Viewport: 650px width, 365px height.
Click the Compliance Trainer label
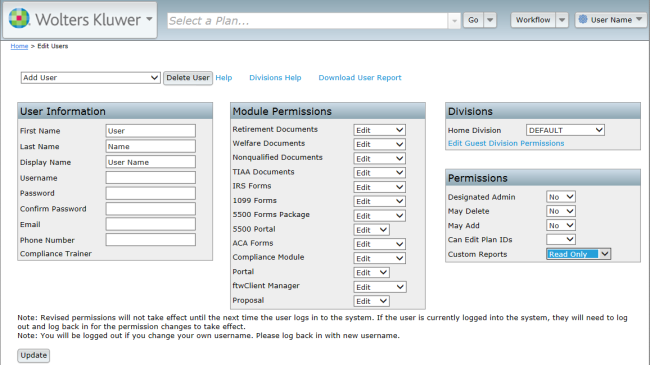(56, 253)
